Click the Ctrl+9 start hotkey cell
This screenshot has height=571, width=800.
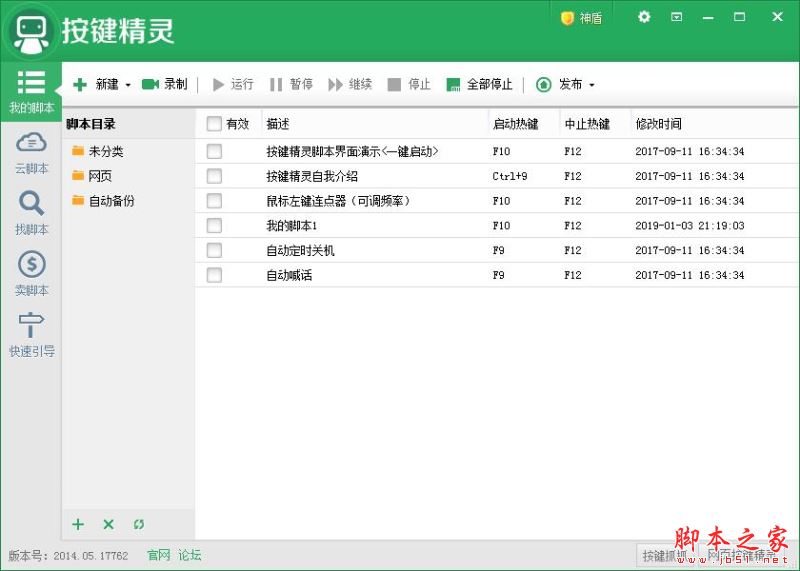tap(510, 176)
